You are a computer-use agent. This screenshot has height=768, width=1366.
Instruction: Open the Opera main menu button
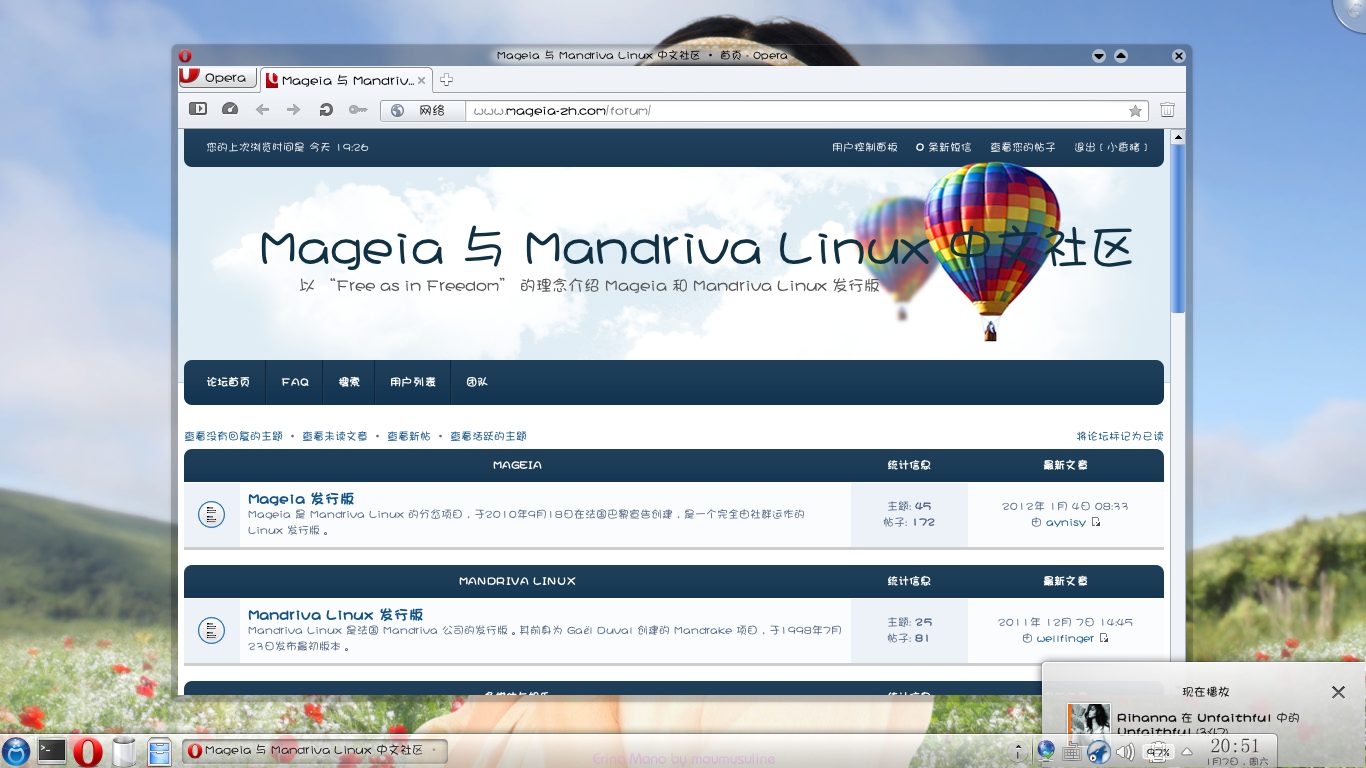coord(217,78)
